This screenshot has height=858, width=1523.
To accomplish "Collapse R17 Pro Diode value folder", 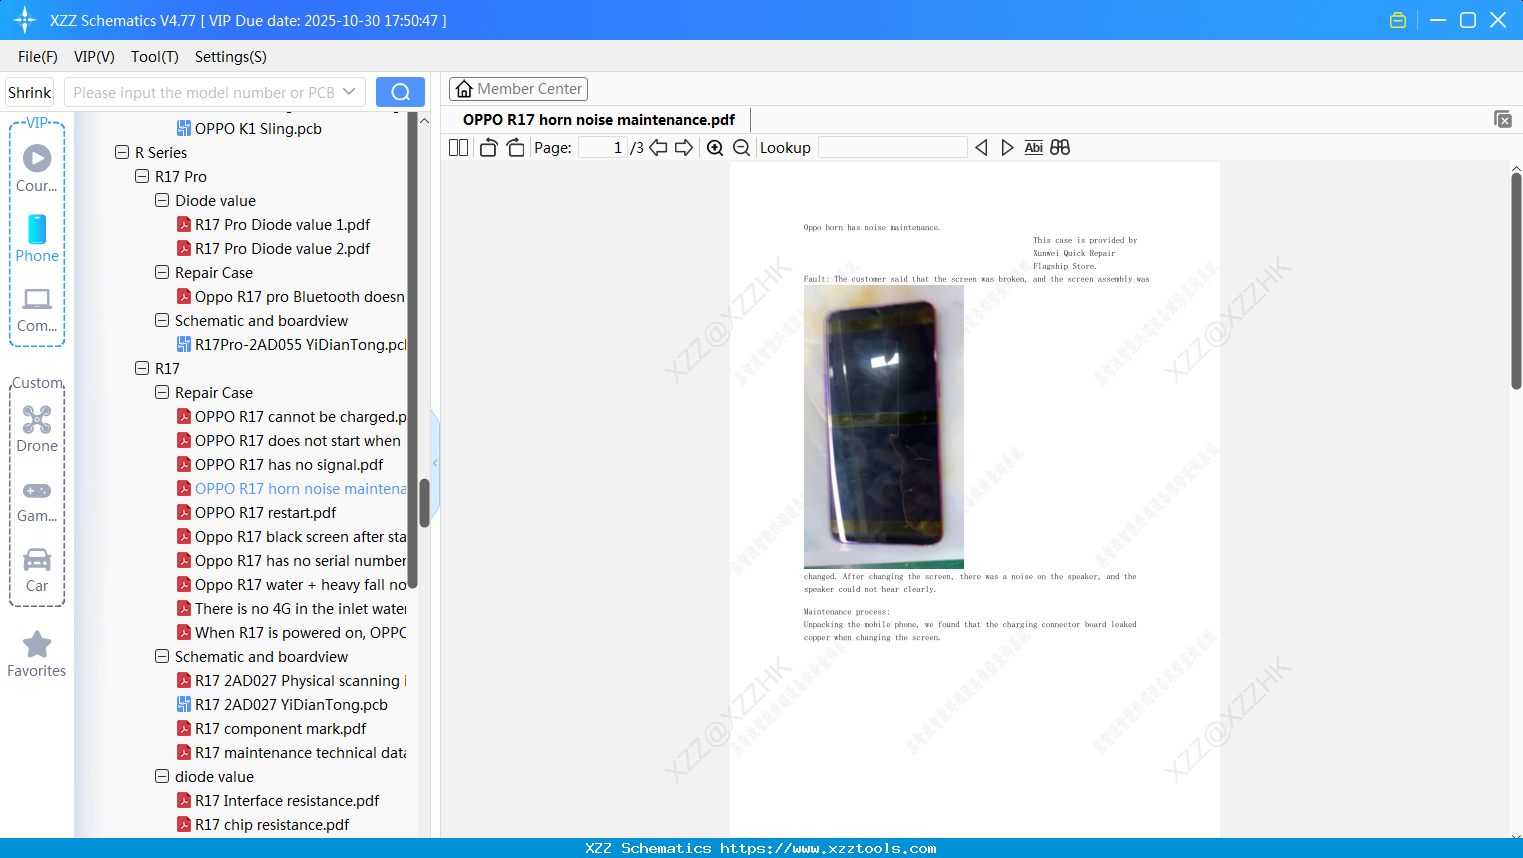I will point(162,201).
